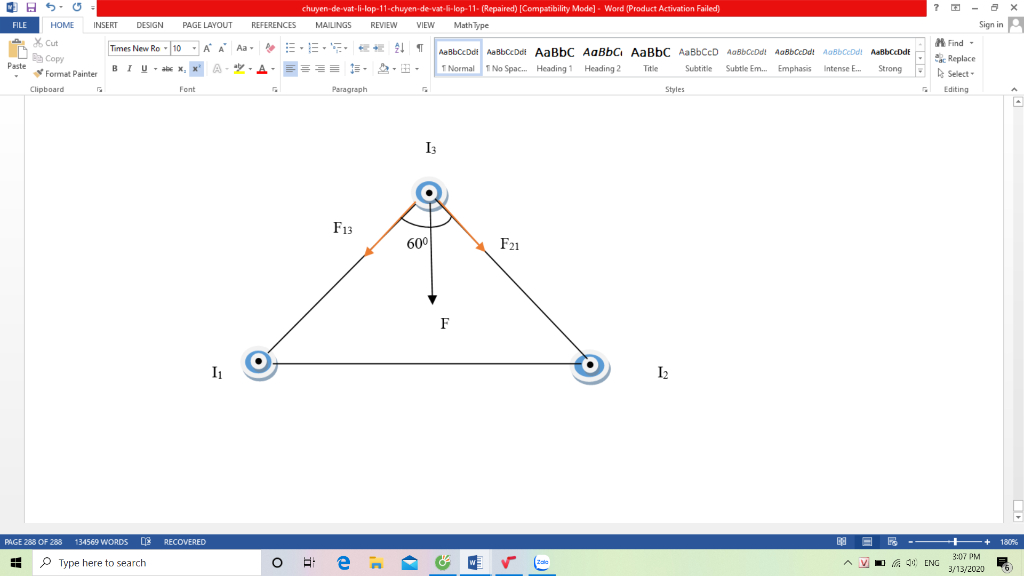Apply text highlight color
The width and height of the screenshot is (1024, 576).
click(239, 69)
